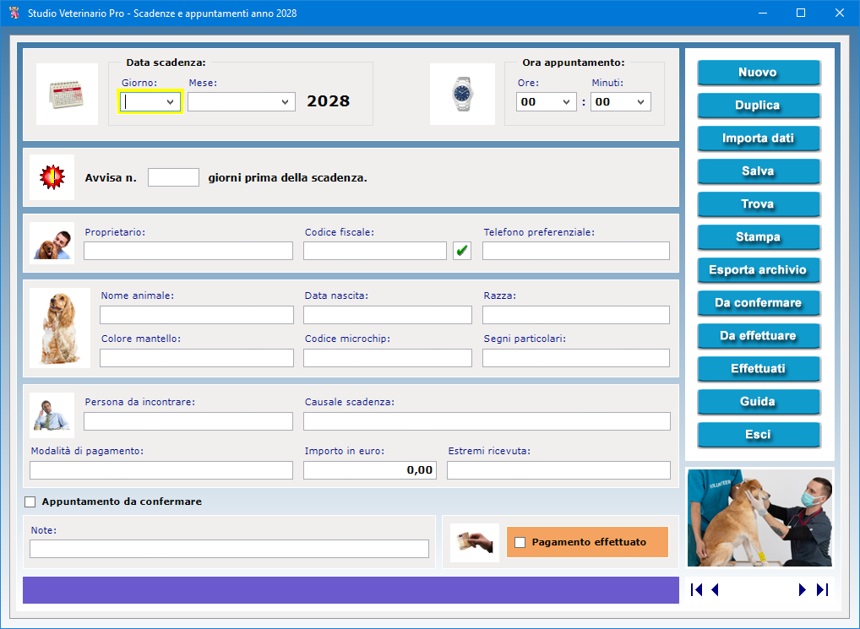Search using Trova button
The height and width of the screenshot is (629, 860).
coord(759,204)
